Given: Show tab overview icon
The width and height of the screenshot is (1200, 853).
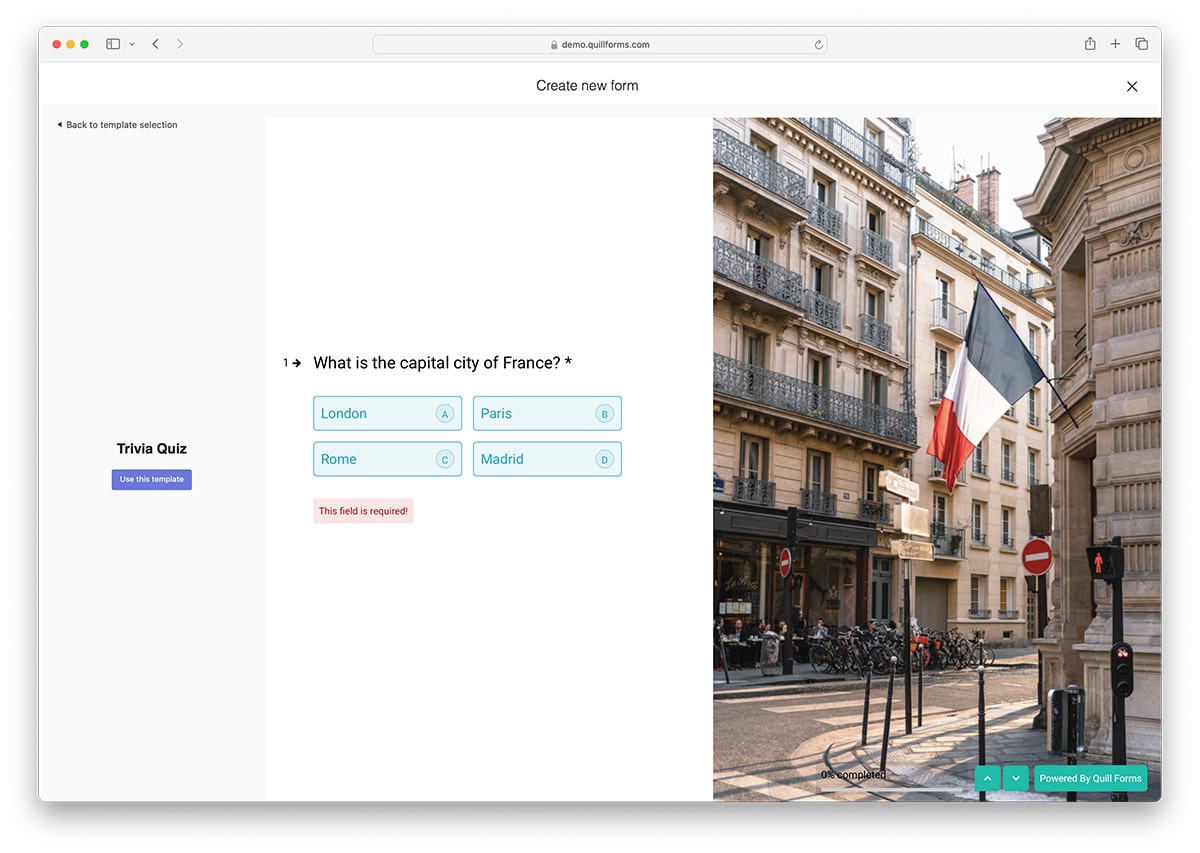Looking at the screenshot, I should pyautogui.click(x=1141, y=44).
